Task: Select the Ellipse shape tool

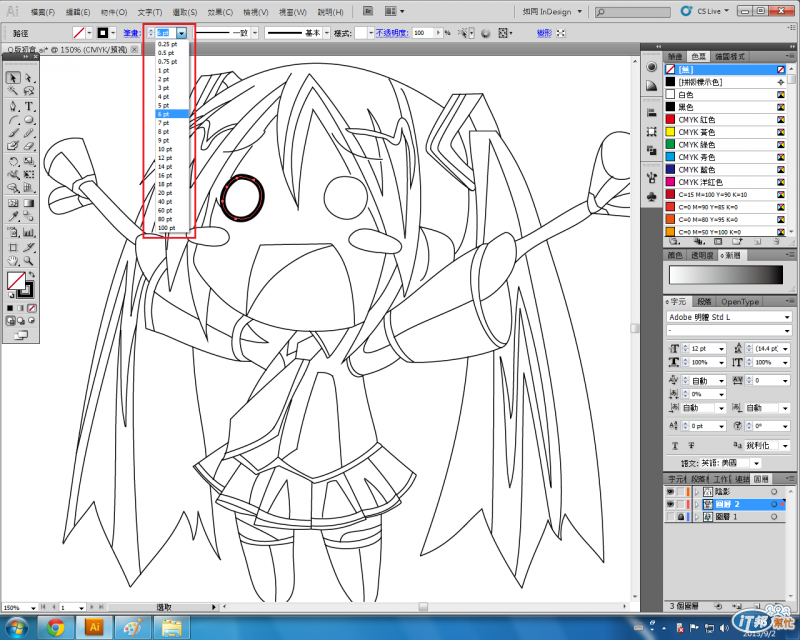Action: coord(29,120)
